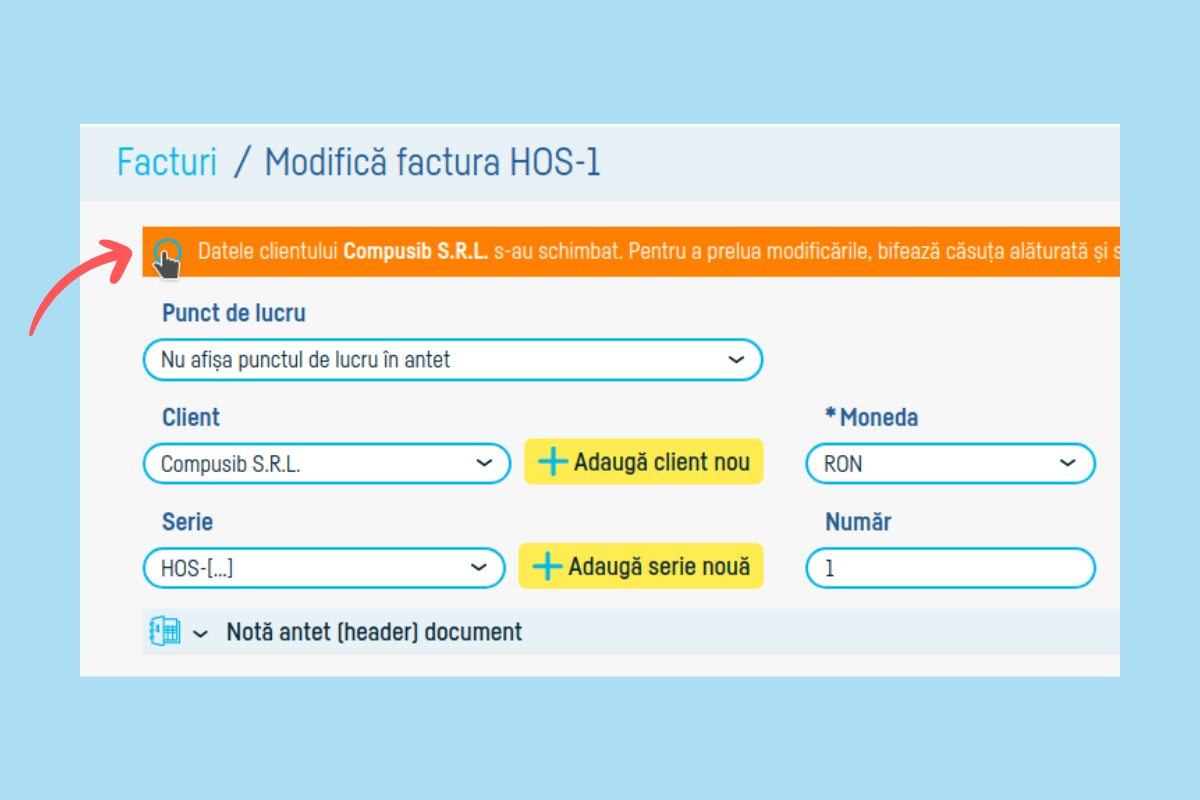Tick the checkbox in the orange notification banner
Screen dimensions: 1200x800
click(x=167, y=252)
